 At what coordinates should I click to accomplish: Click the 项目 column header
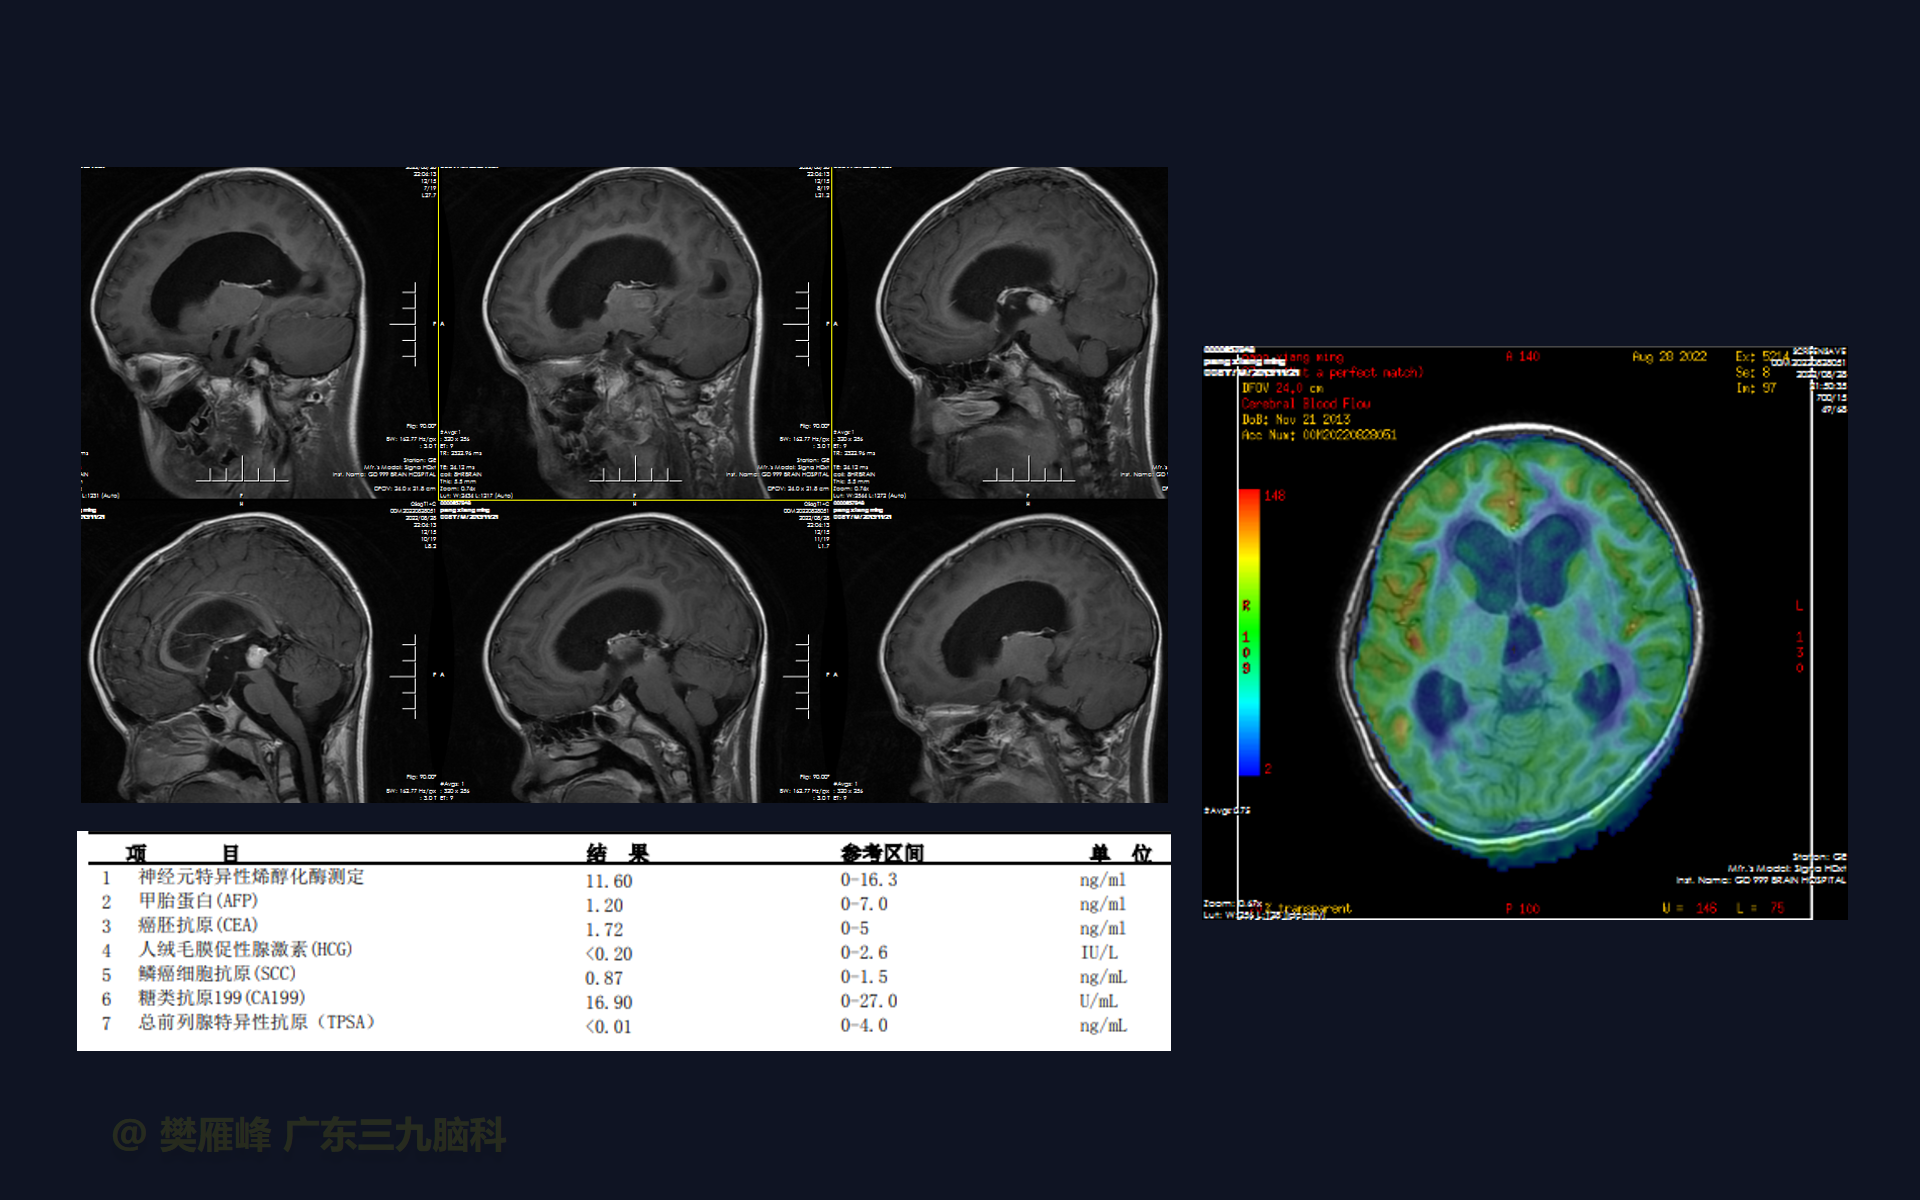point(182,853)
